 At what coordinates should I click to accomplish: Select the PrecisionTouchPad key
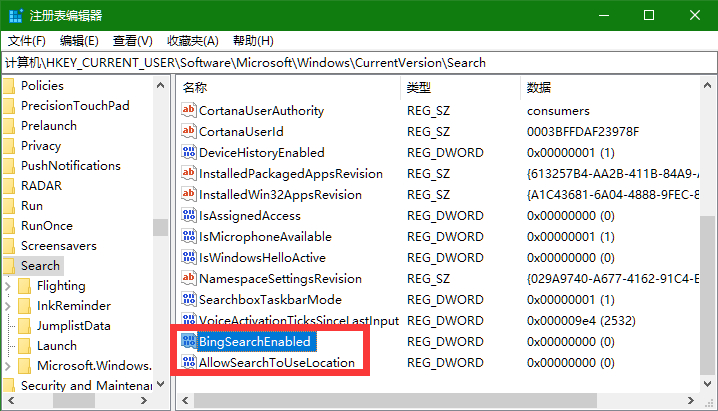pyautogui.click(x=75, y=106)
